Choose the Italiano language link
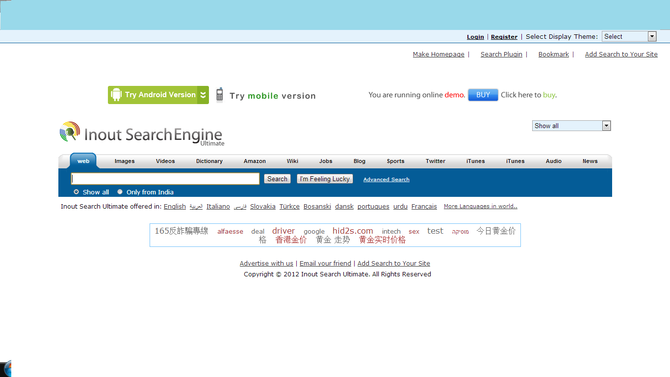This screenshot has height=377, width=670. 218,206
